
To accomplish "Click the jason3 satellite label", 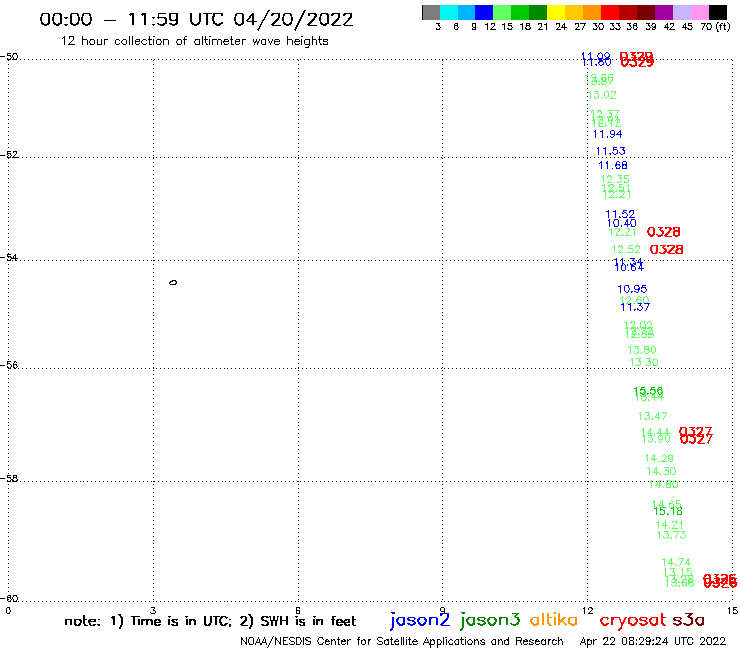I will coord(490,620).
